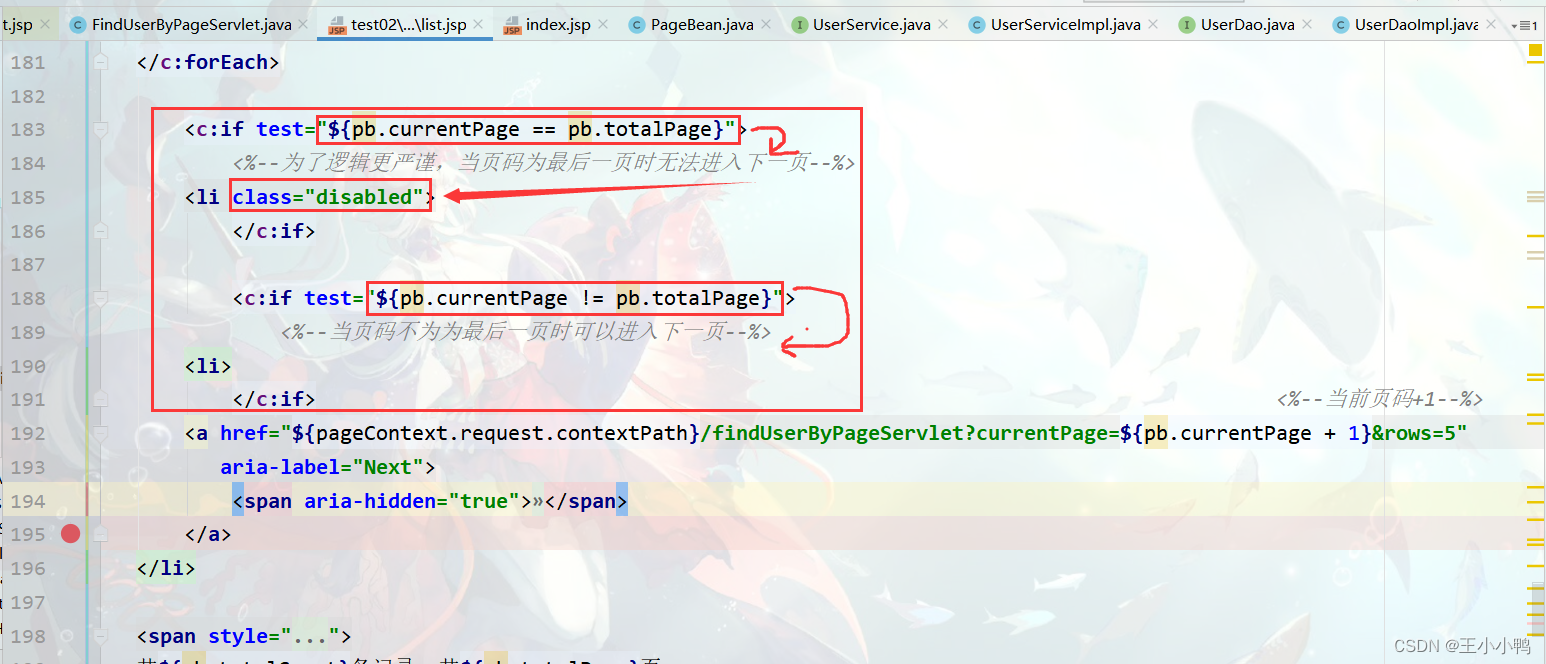Click the closing </li> tag on line 196
The height and width of the screenshot is (664, 1546).
166,568
